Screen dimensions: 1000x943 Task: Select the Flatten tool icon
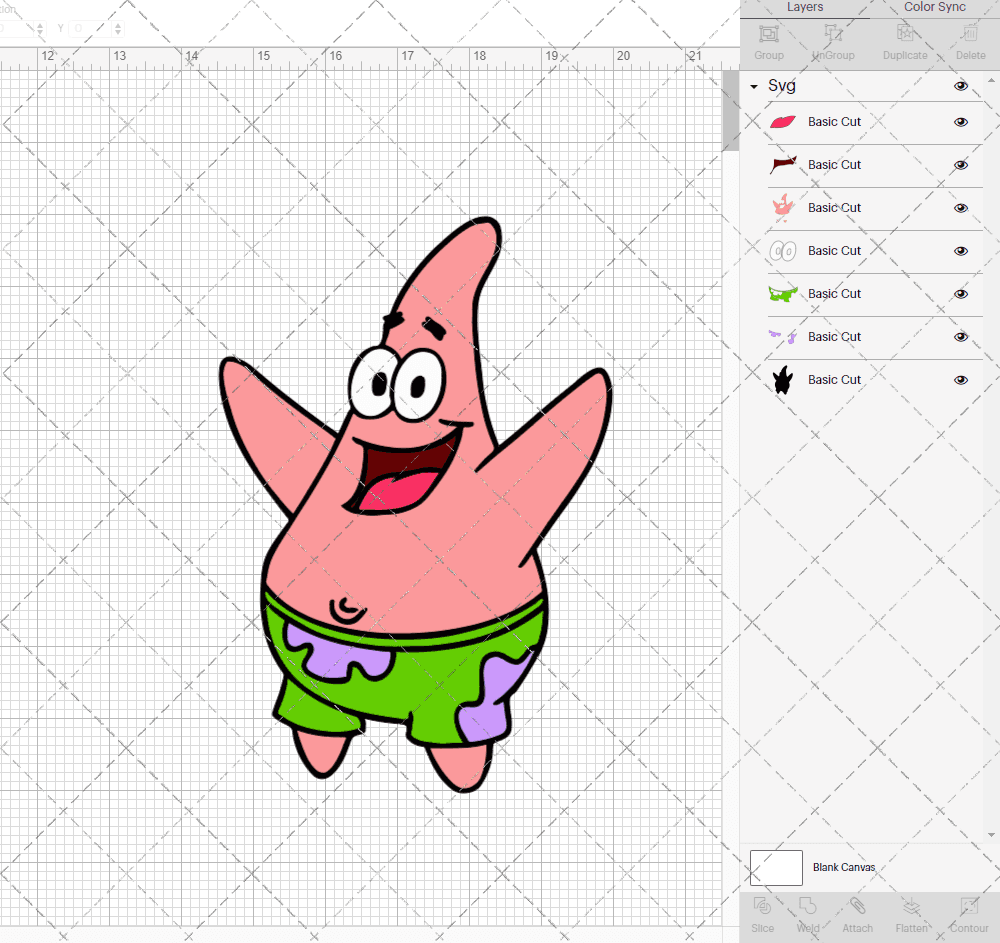pos(911,906)
